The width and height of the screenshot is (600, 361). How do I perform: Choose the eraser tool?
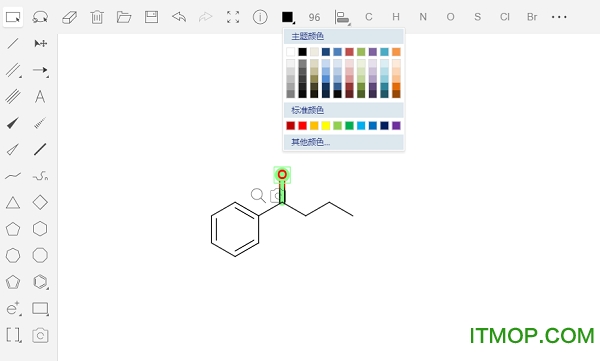69,17
